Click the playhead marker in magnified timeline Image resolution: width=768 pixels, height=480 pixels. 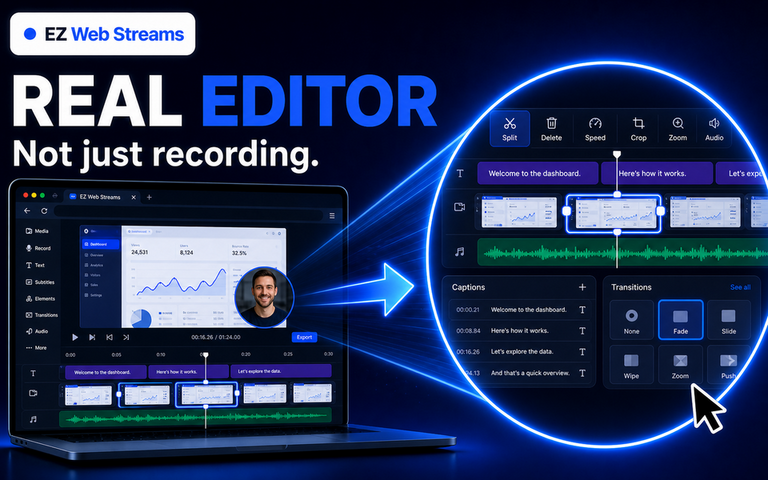(x=617, y=155)
